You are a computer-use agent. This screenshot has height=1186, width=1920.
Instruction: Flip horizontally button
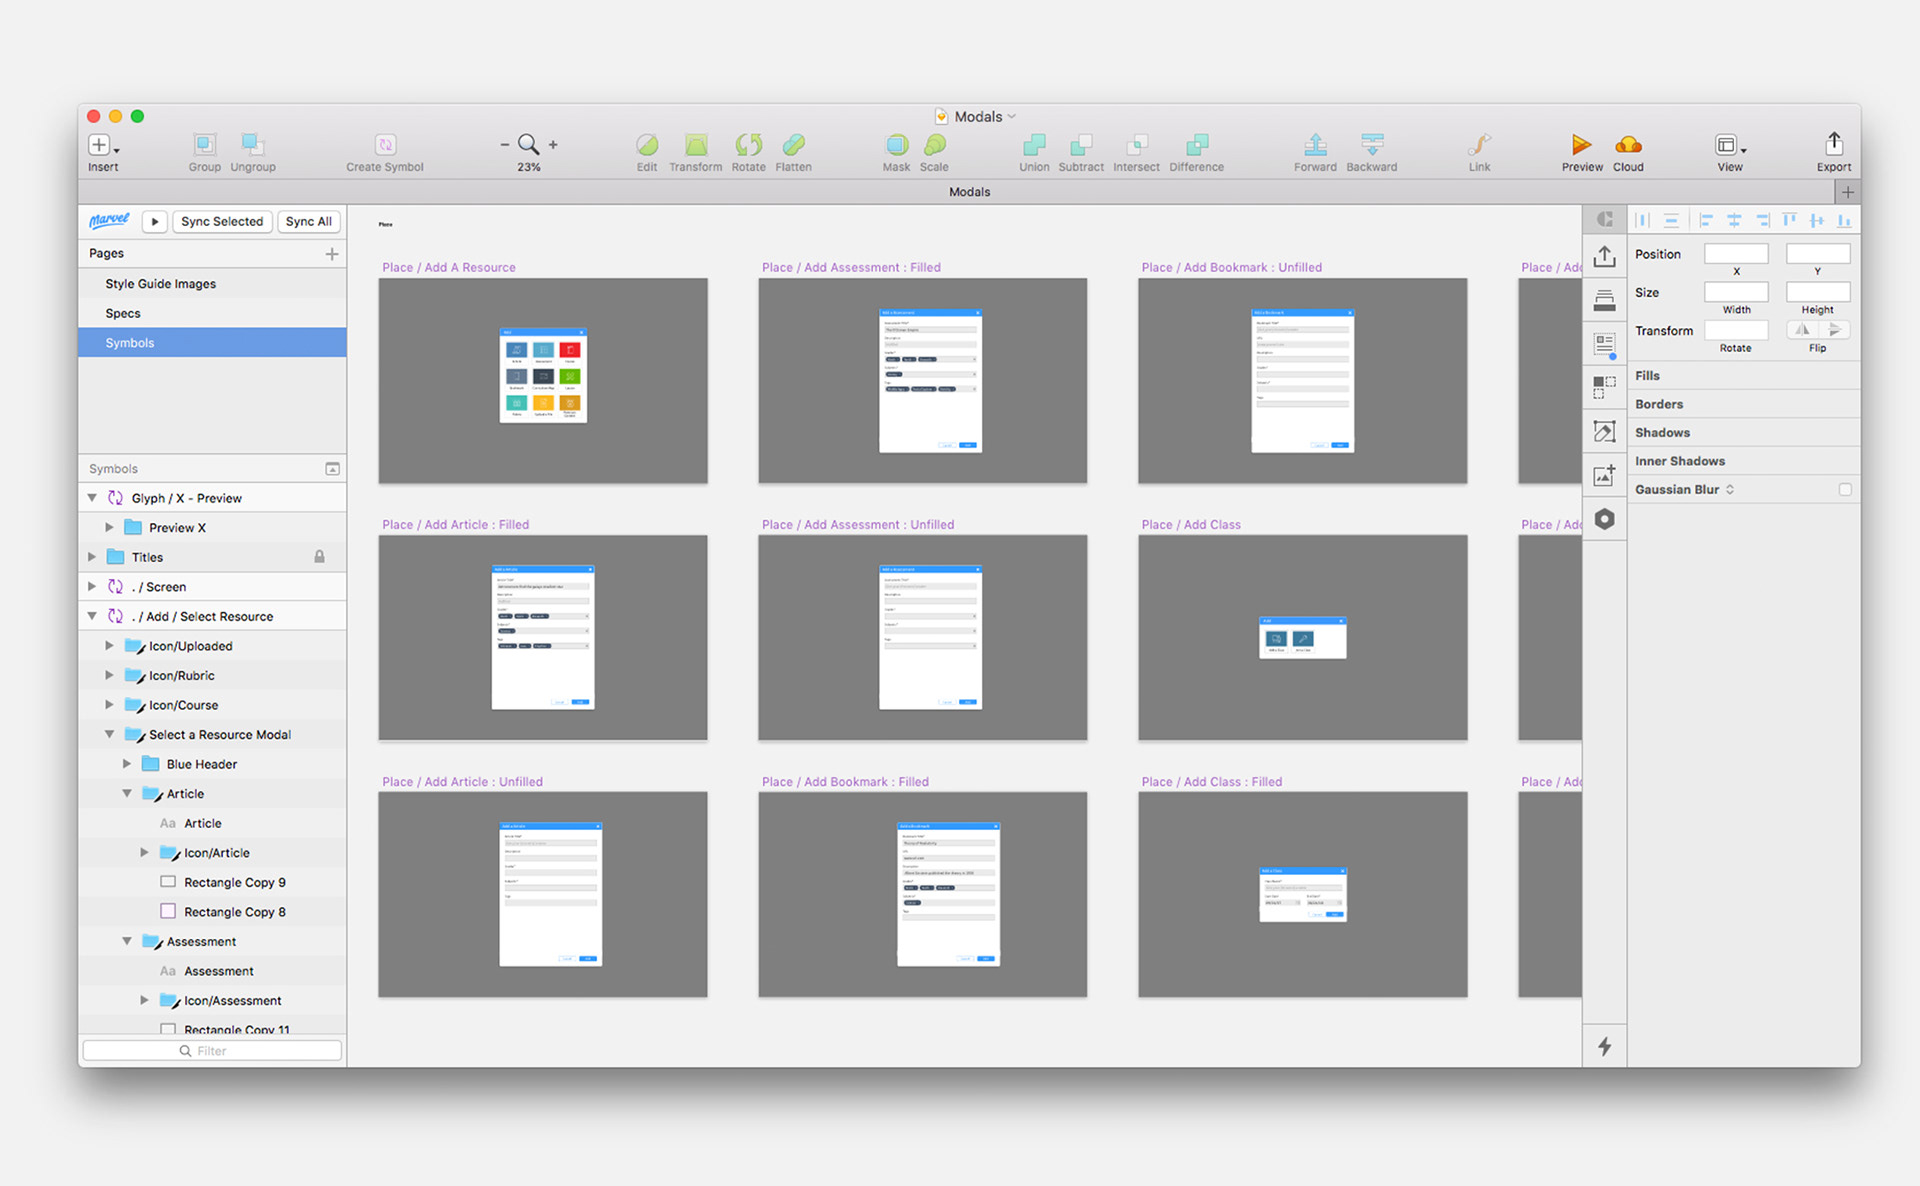(x=1802, y=329)
